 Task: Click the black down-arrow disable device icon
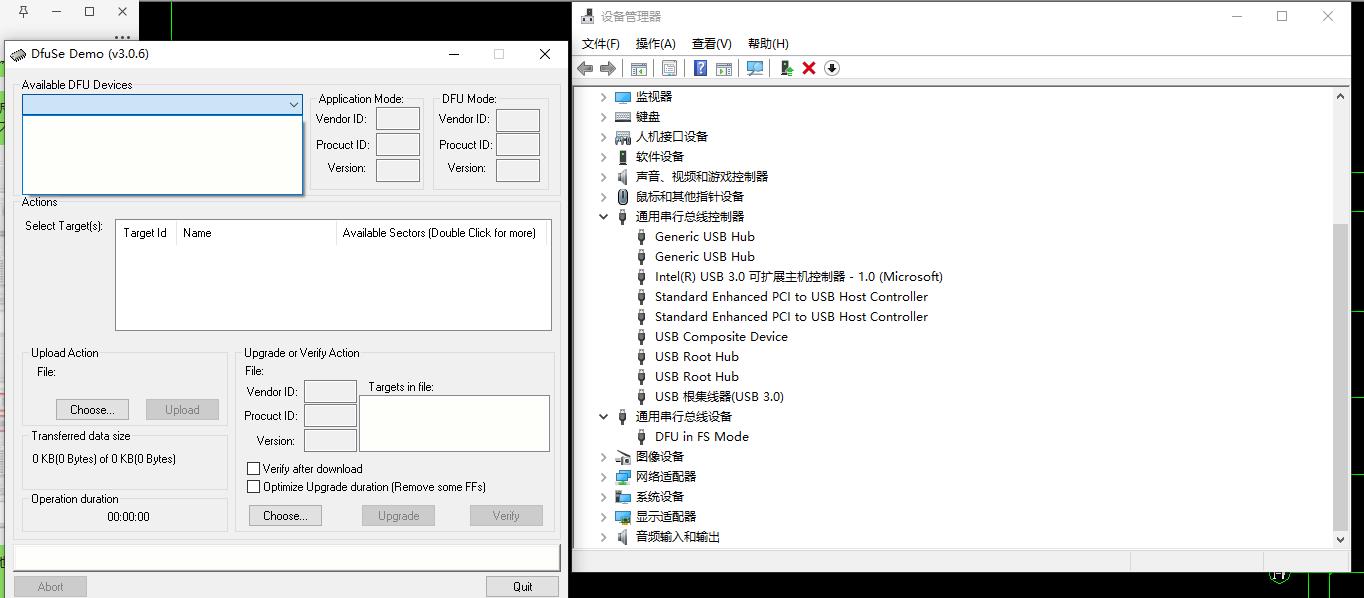832,68
